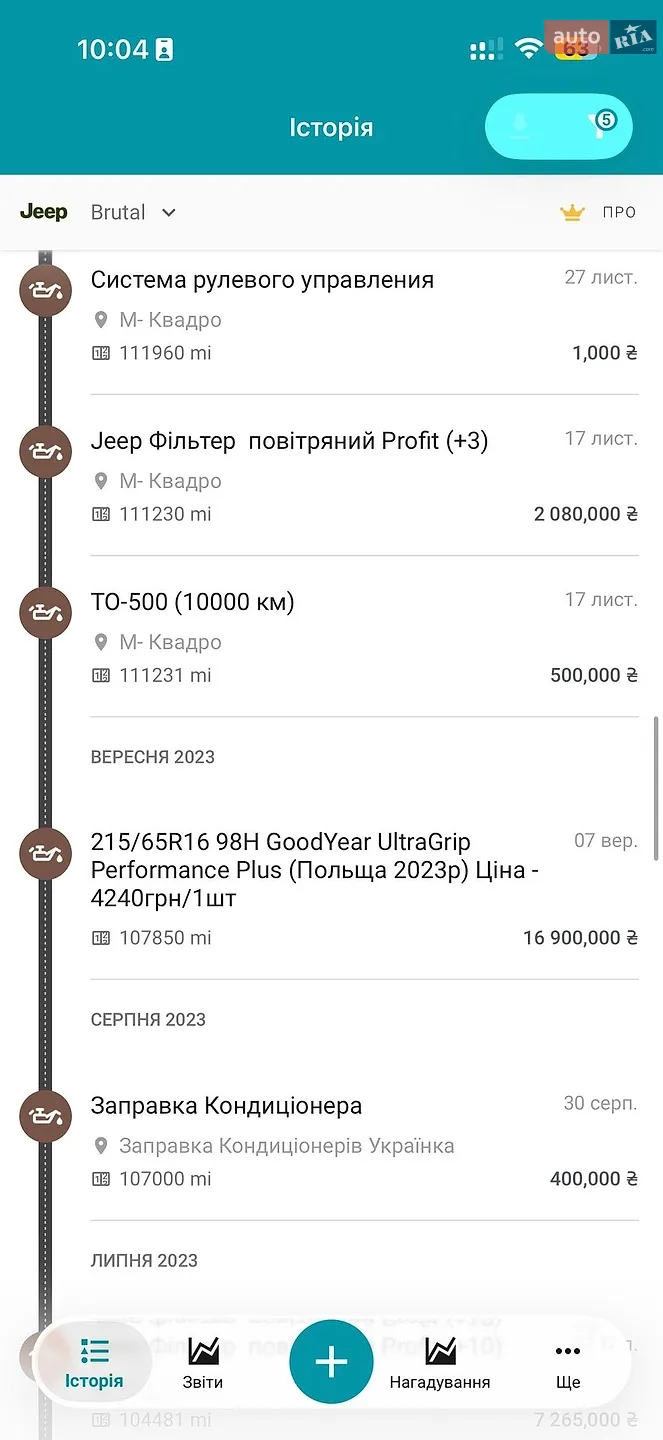
Task: Switch to the Звіти tab
Action: (x=203, y=1364)
